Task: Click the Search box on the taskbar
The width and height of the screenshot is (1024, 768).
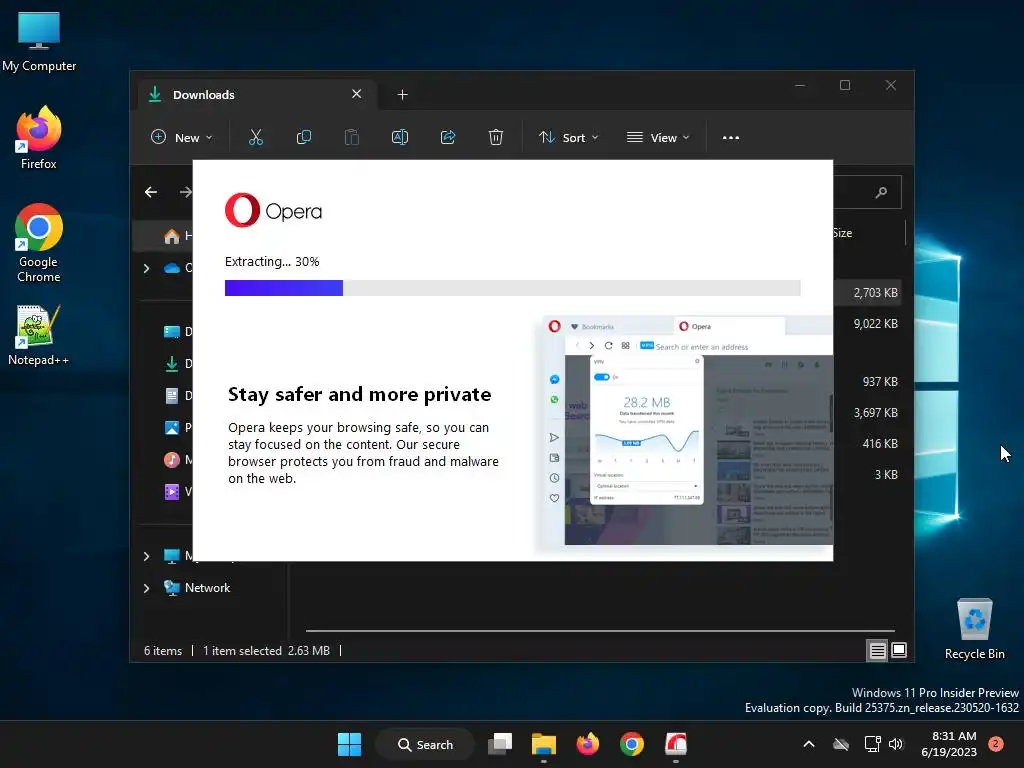Action: coord(425,744)
